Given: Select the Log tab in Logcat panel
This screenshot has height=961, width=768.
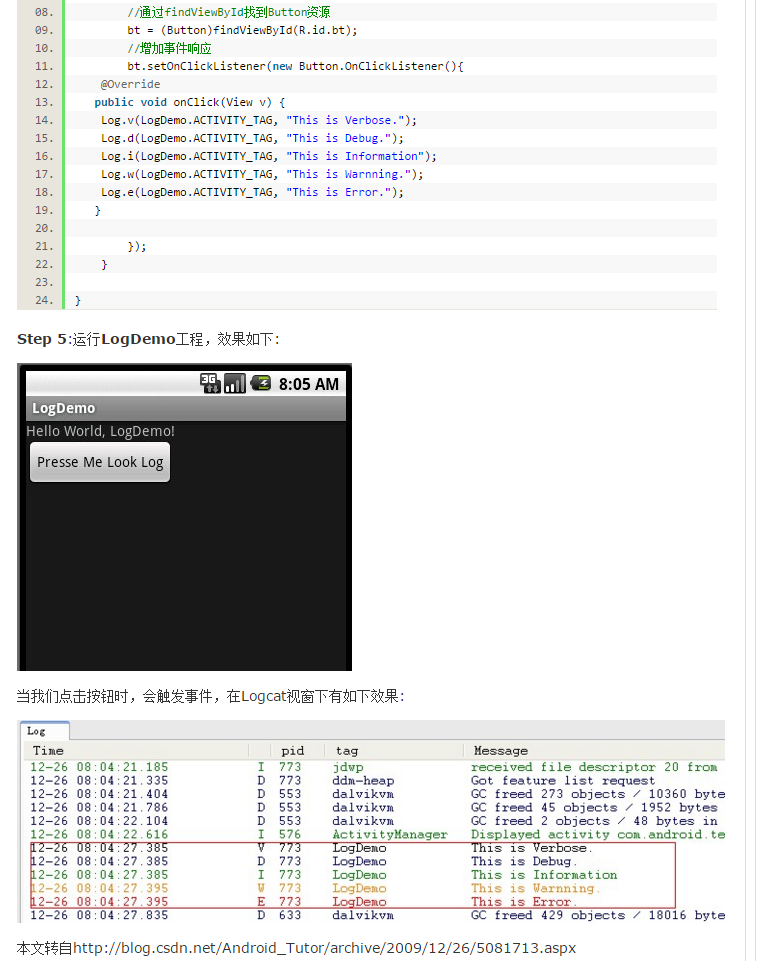Looking at the screenshot, I should 44,731.
